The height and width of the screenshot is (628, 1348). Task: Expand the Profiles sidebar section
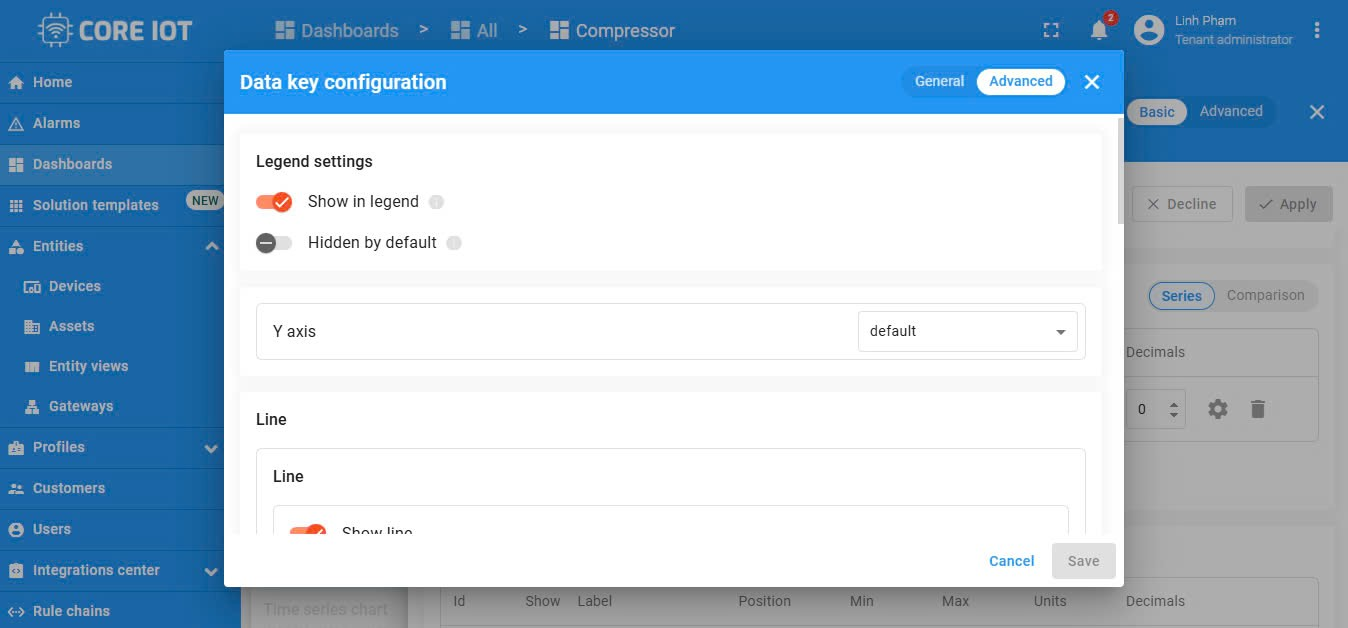(x=211, y=448)
